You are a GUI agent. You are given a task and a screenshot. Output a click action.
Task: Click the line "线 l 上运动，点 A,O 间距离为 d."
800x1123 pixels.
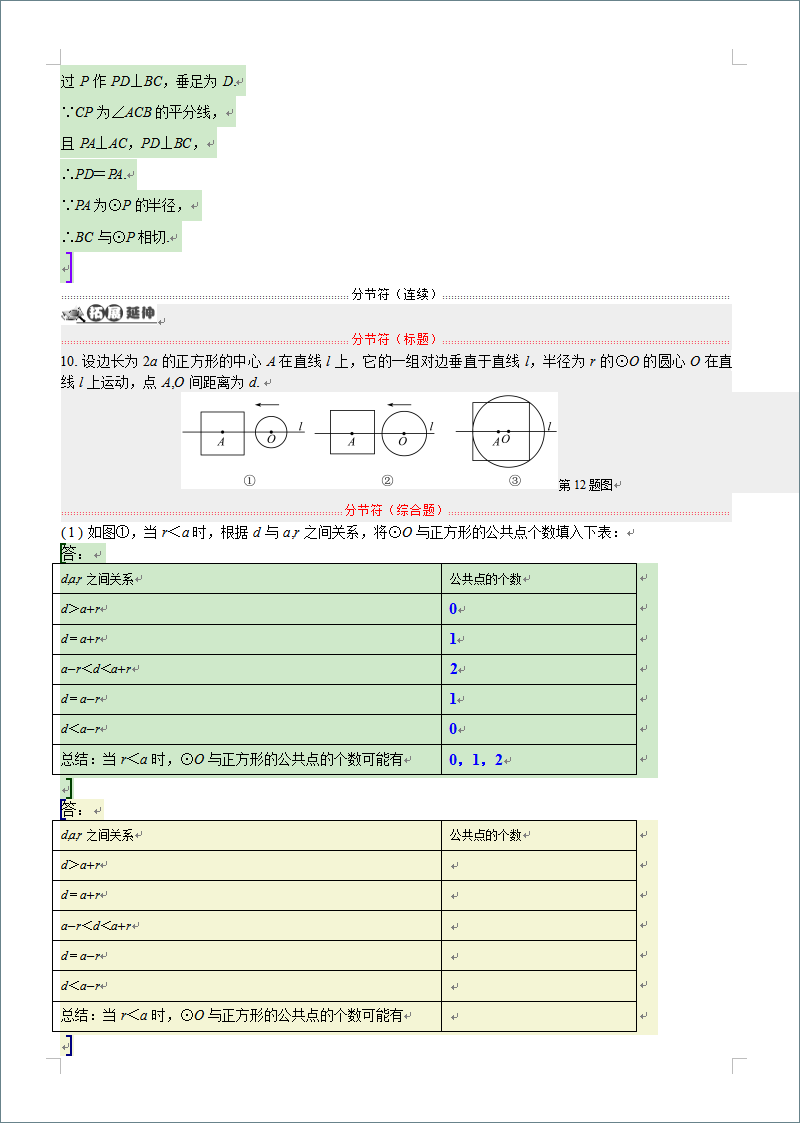click(x=160, y=382)
